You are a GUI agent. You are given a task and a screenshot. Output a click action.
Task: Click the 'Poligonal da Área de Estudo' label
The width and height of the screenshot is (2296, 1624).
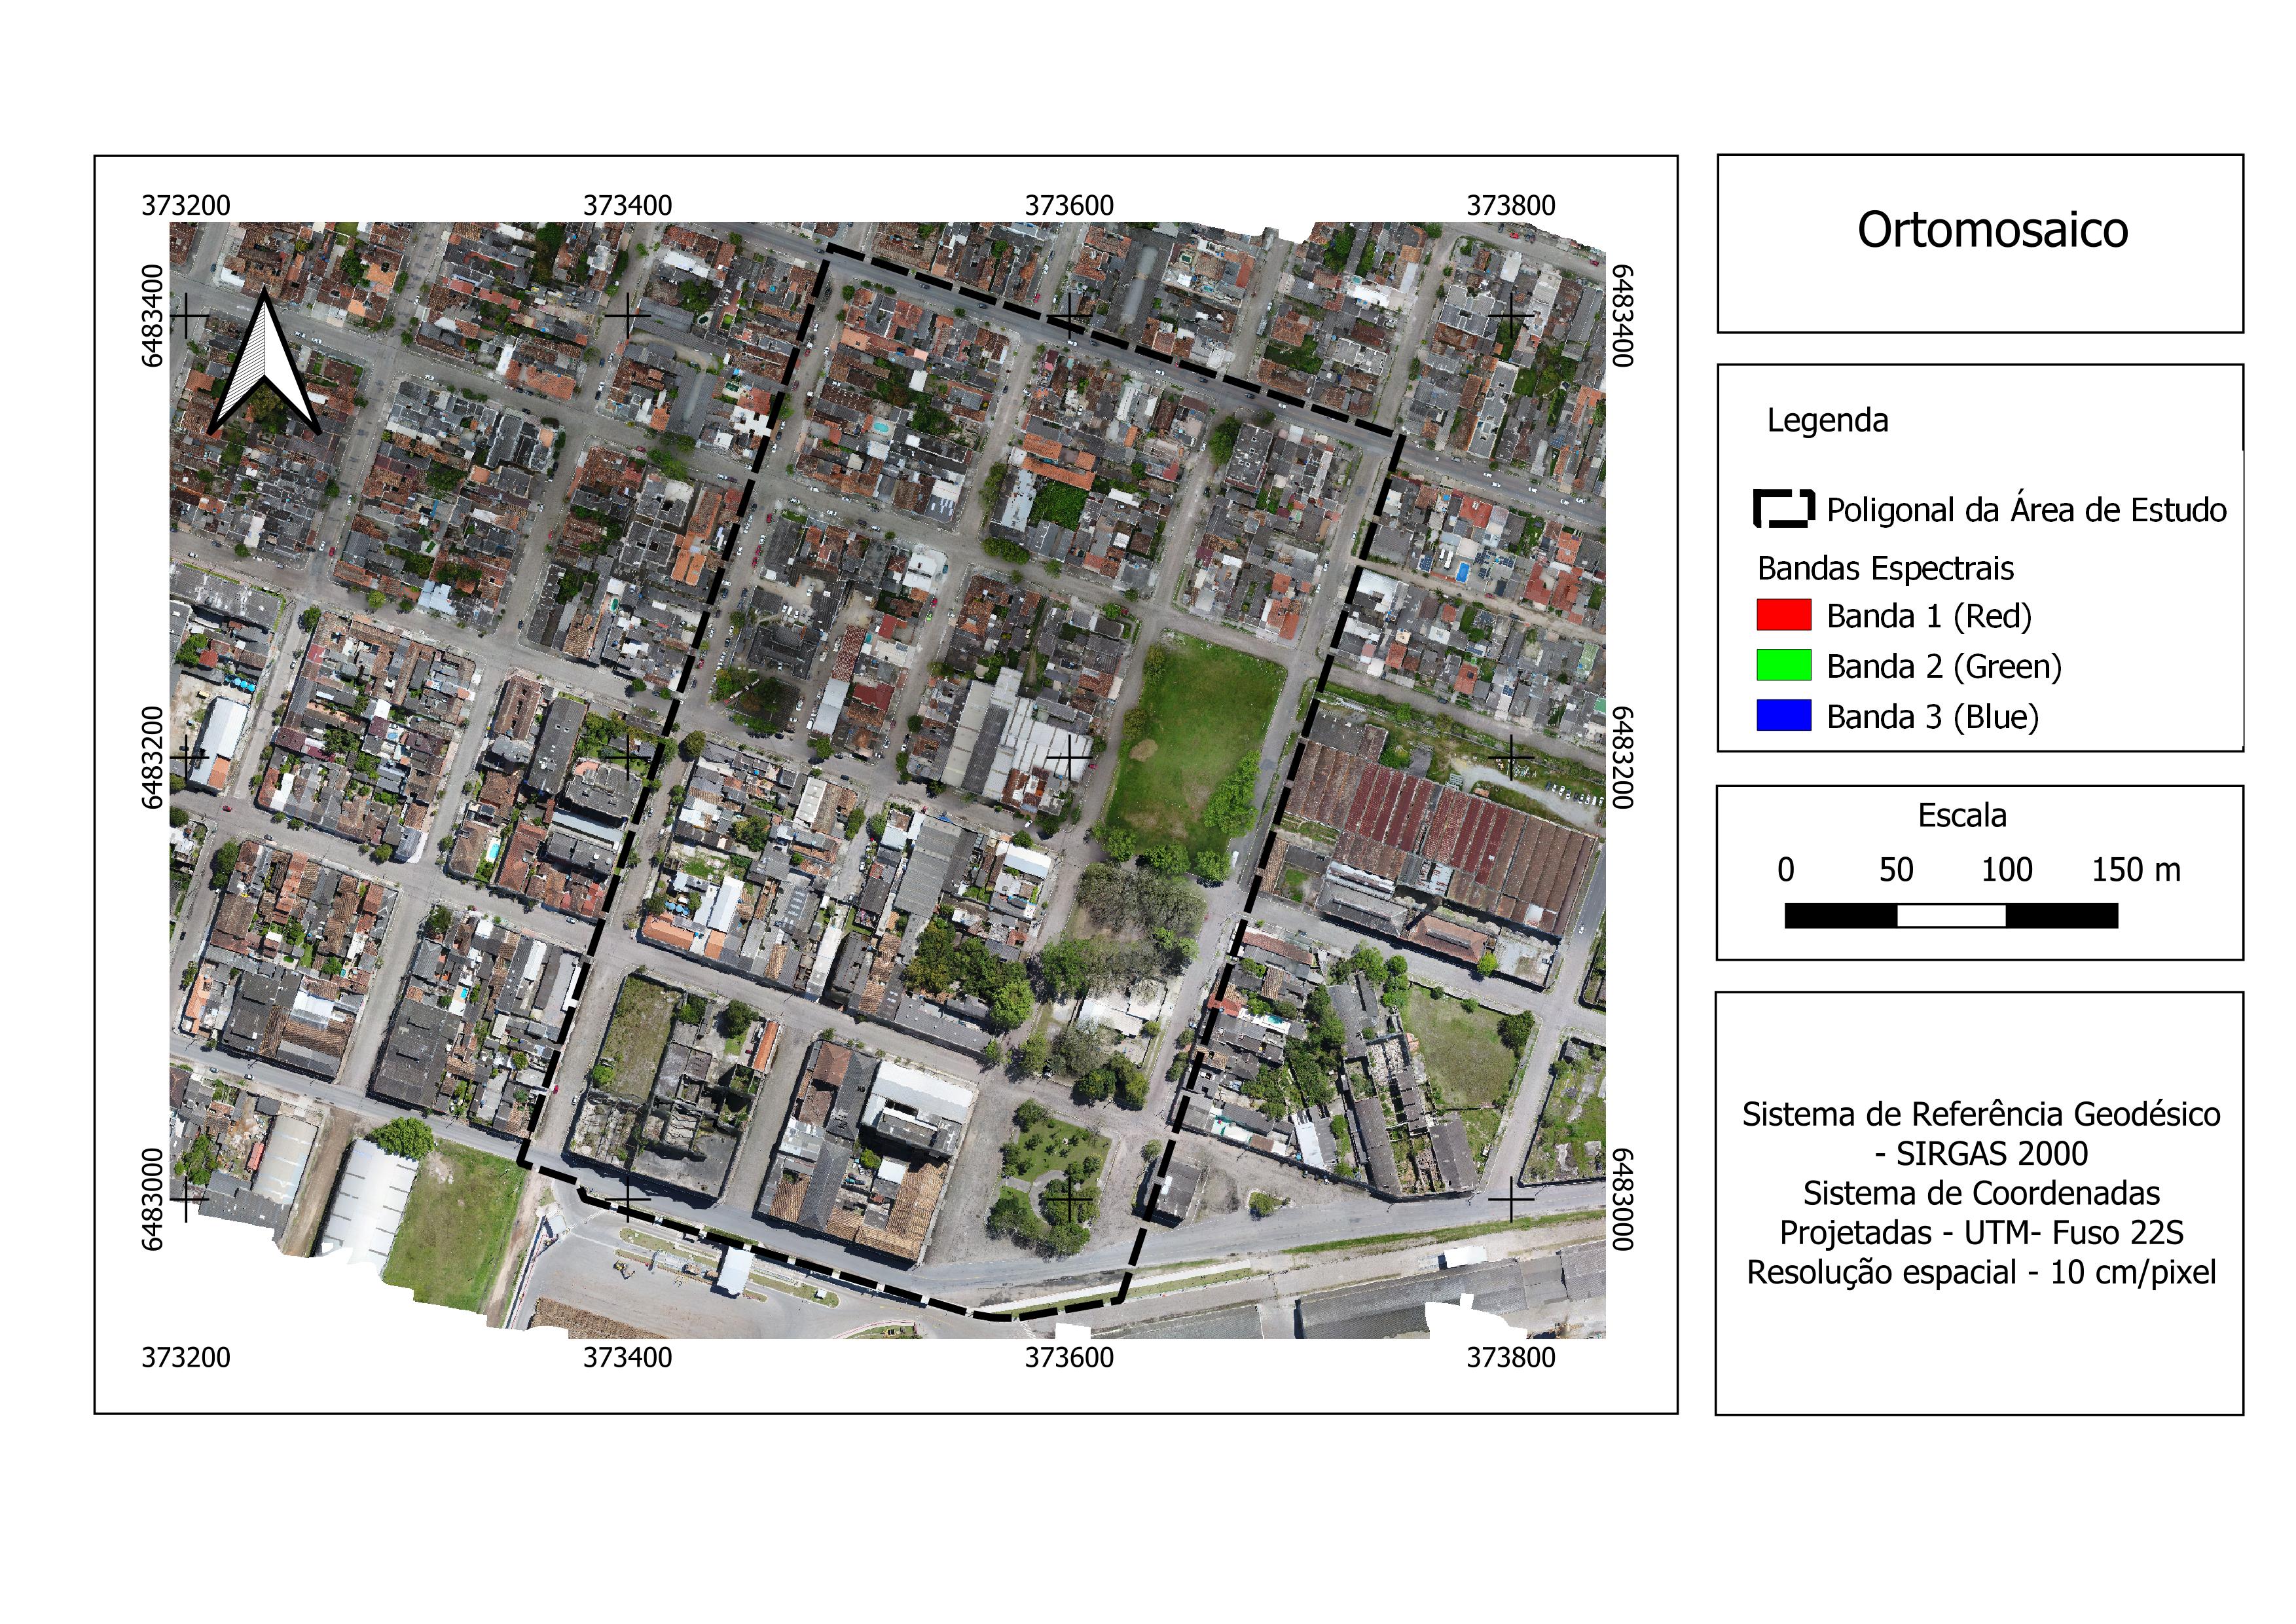2026,509
